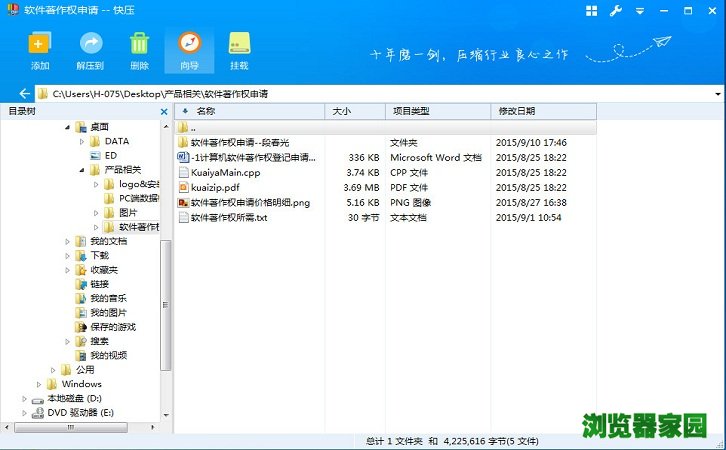Open the address bar path dropdown arrow
The height and width of the screenshot is (450, 726).
[717, 93]
